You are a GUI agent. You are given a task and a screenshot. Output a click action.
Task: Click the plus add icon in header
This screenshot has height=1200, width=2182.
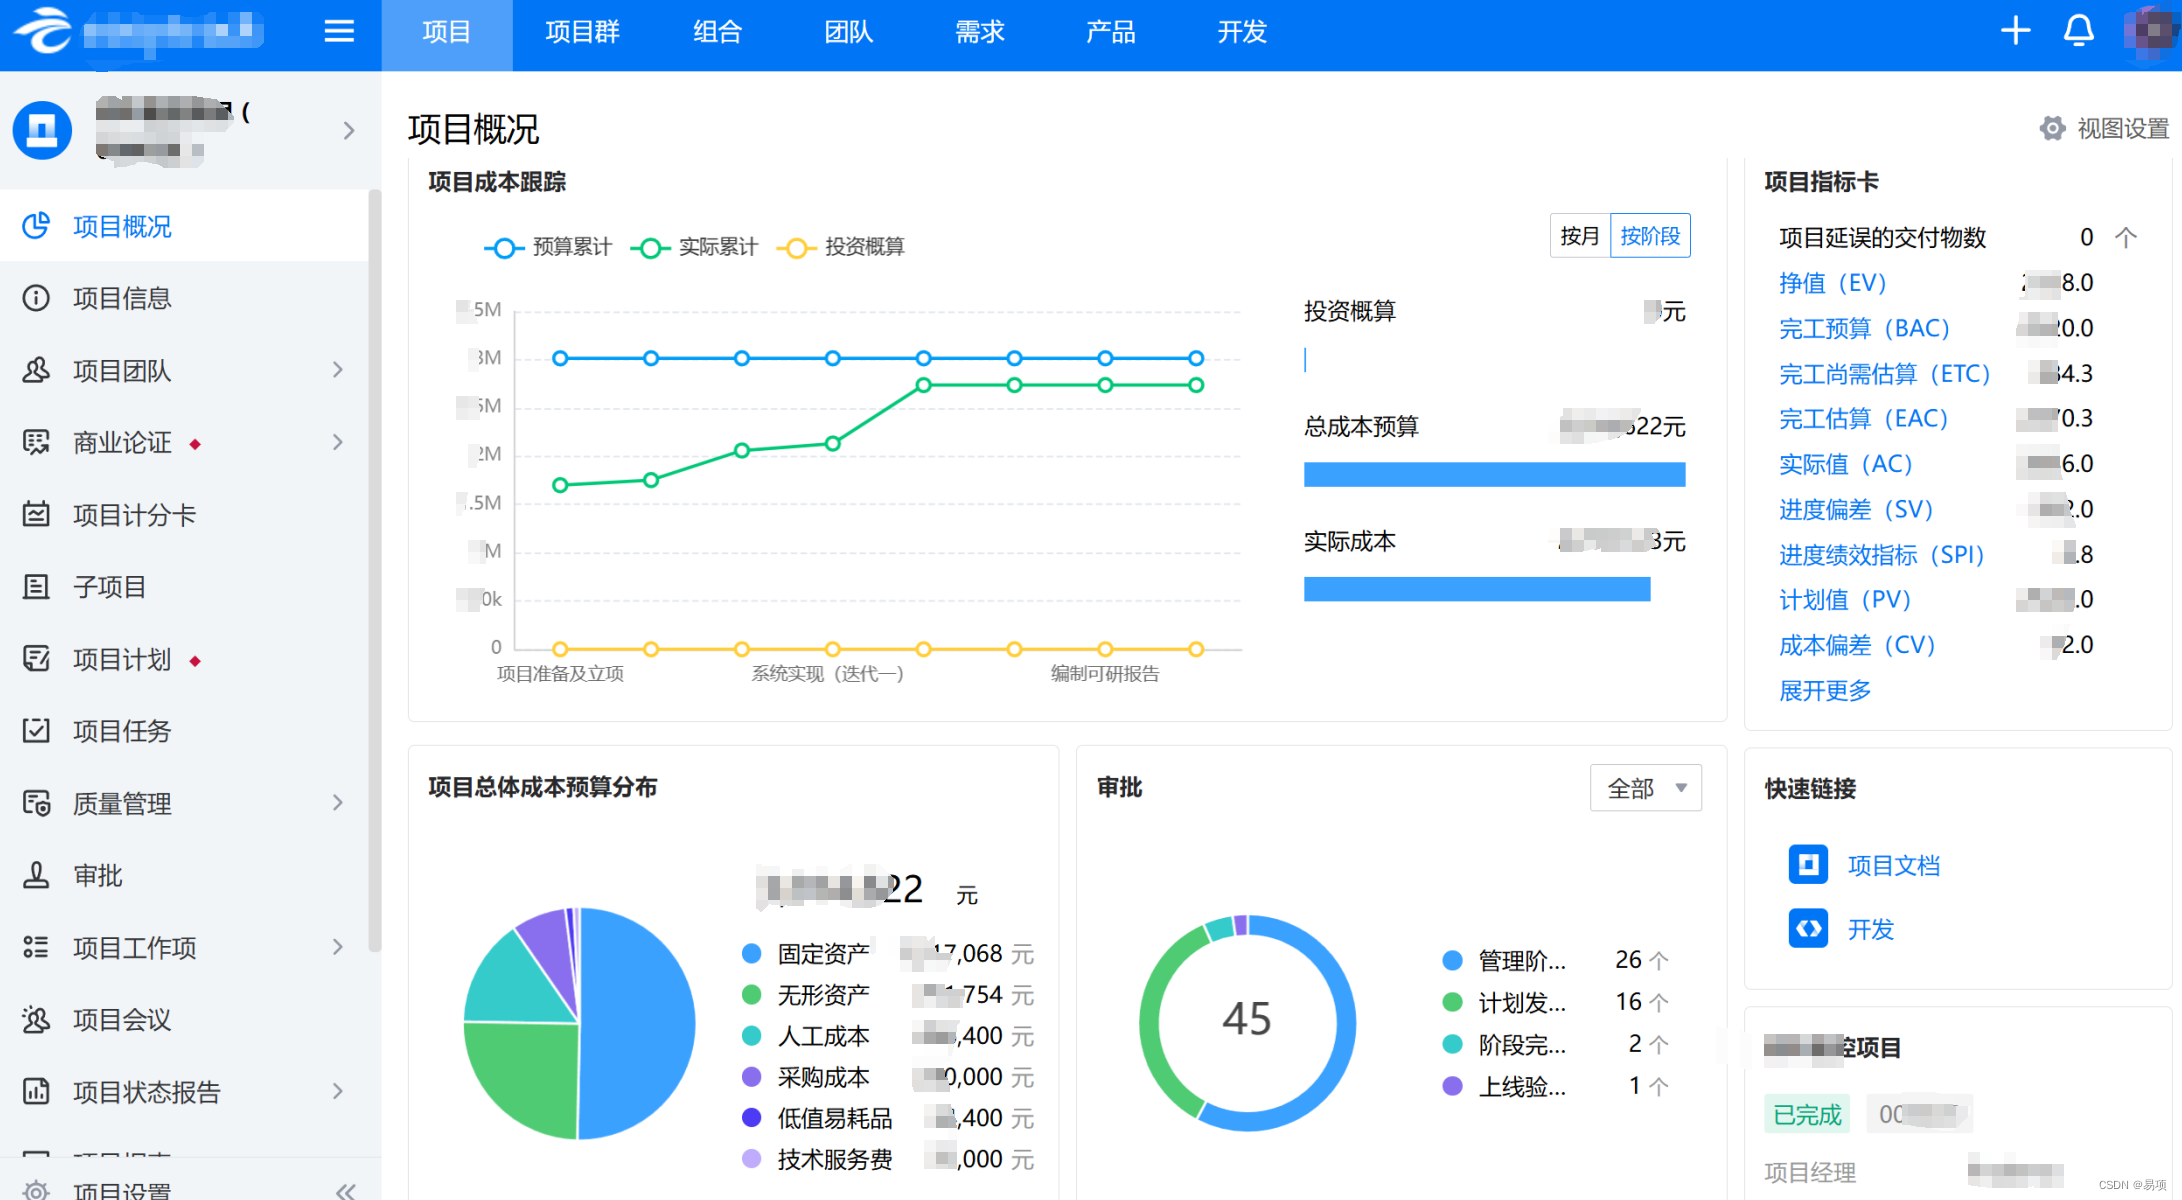pos(2015,31)
